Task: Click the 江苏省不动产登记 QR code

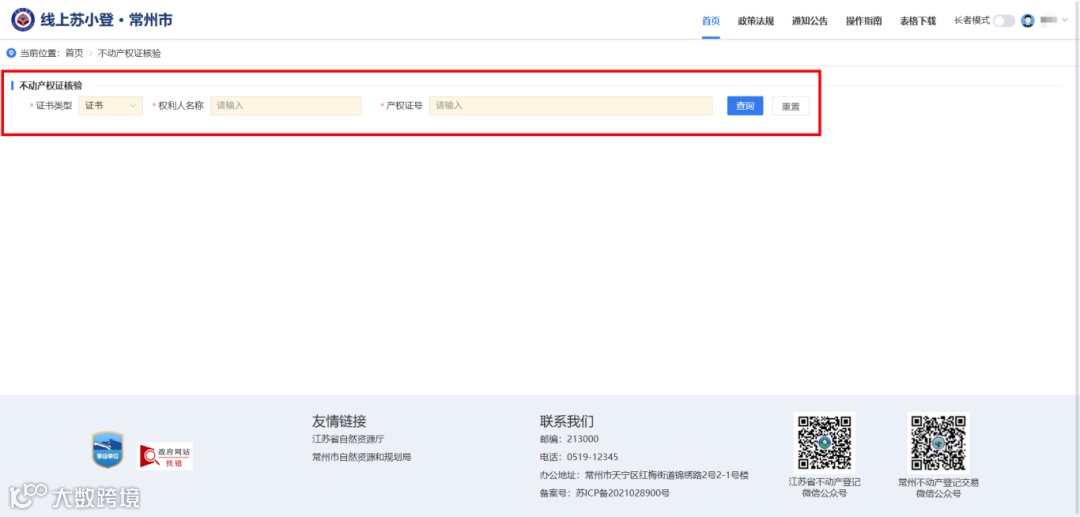Action: tap(824, 442)
